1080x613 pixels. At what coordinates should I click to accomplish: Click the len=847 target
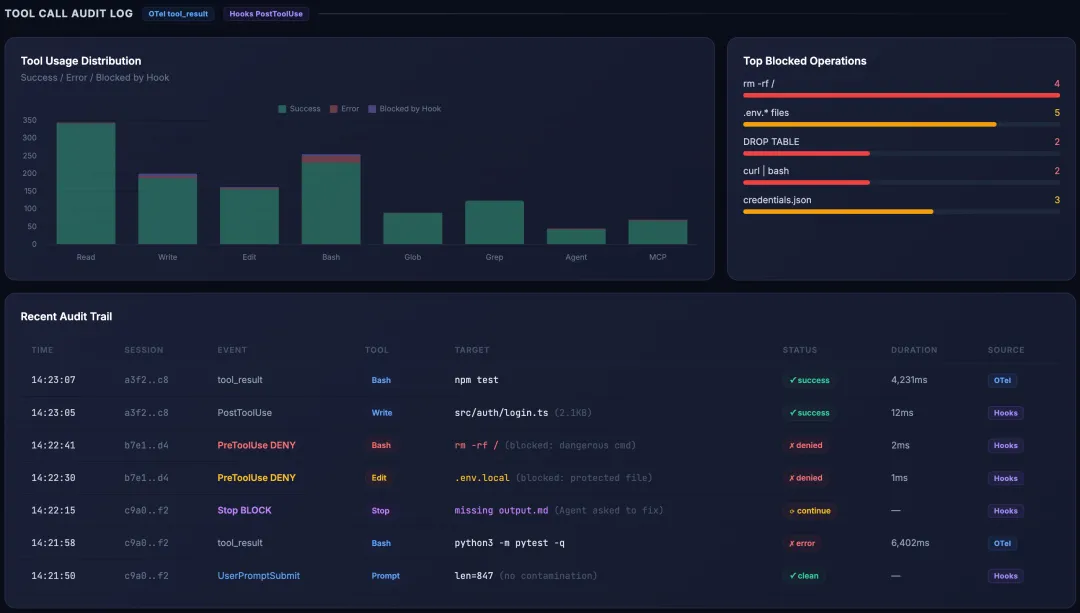point(474,575)
